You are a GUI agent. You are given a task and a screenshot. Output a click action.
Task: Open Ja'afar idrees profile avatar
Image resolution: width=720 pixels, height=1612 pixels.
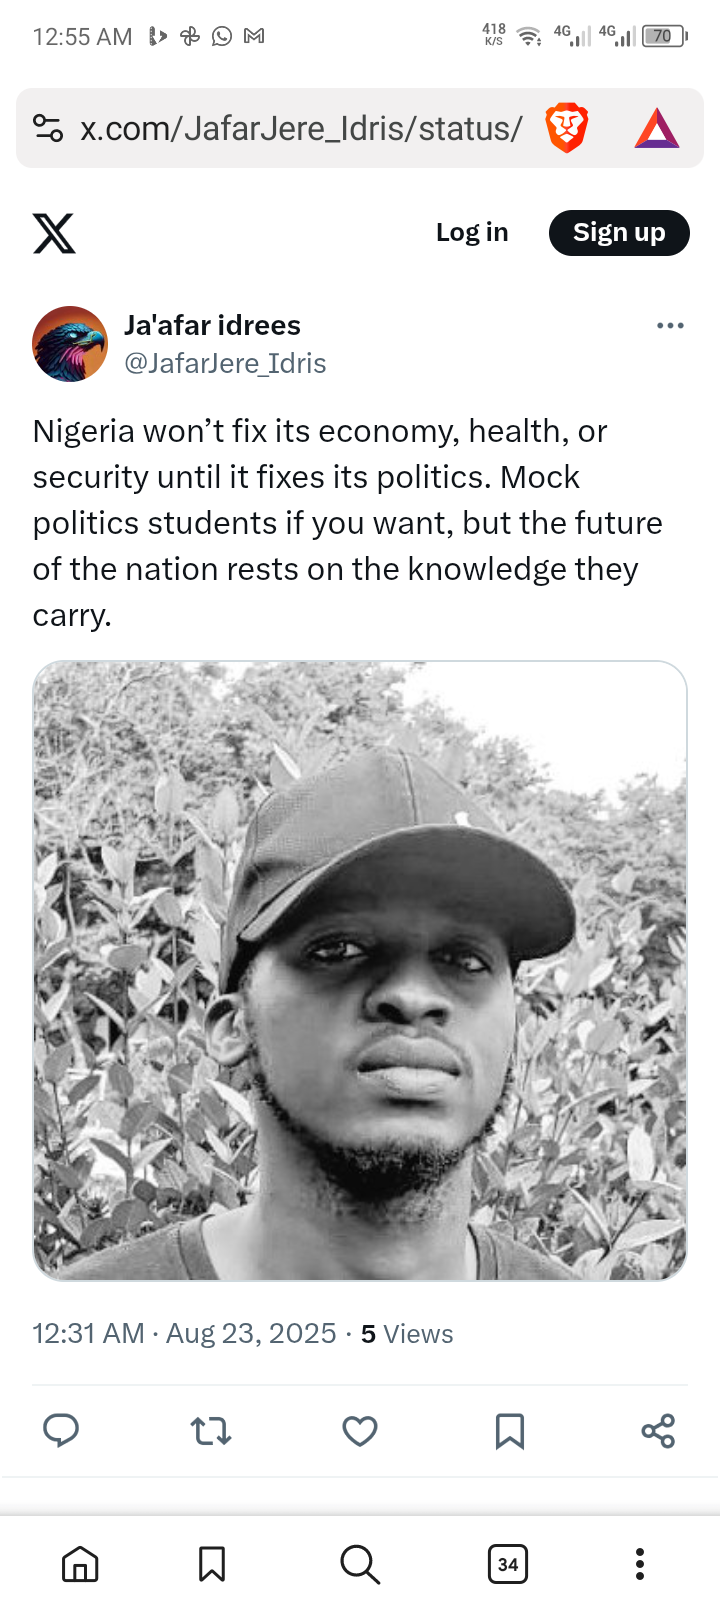pyautogui.click(x=70, y=344)
